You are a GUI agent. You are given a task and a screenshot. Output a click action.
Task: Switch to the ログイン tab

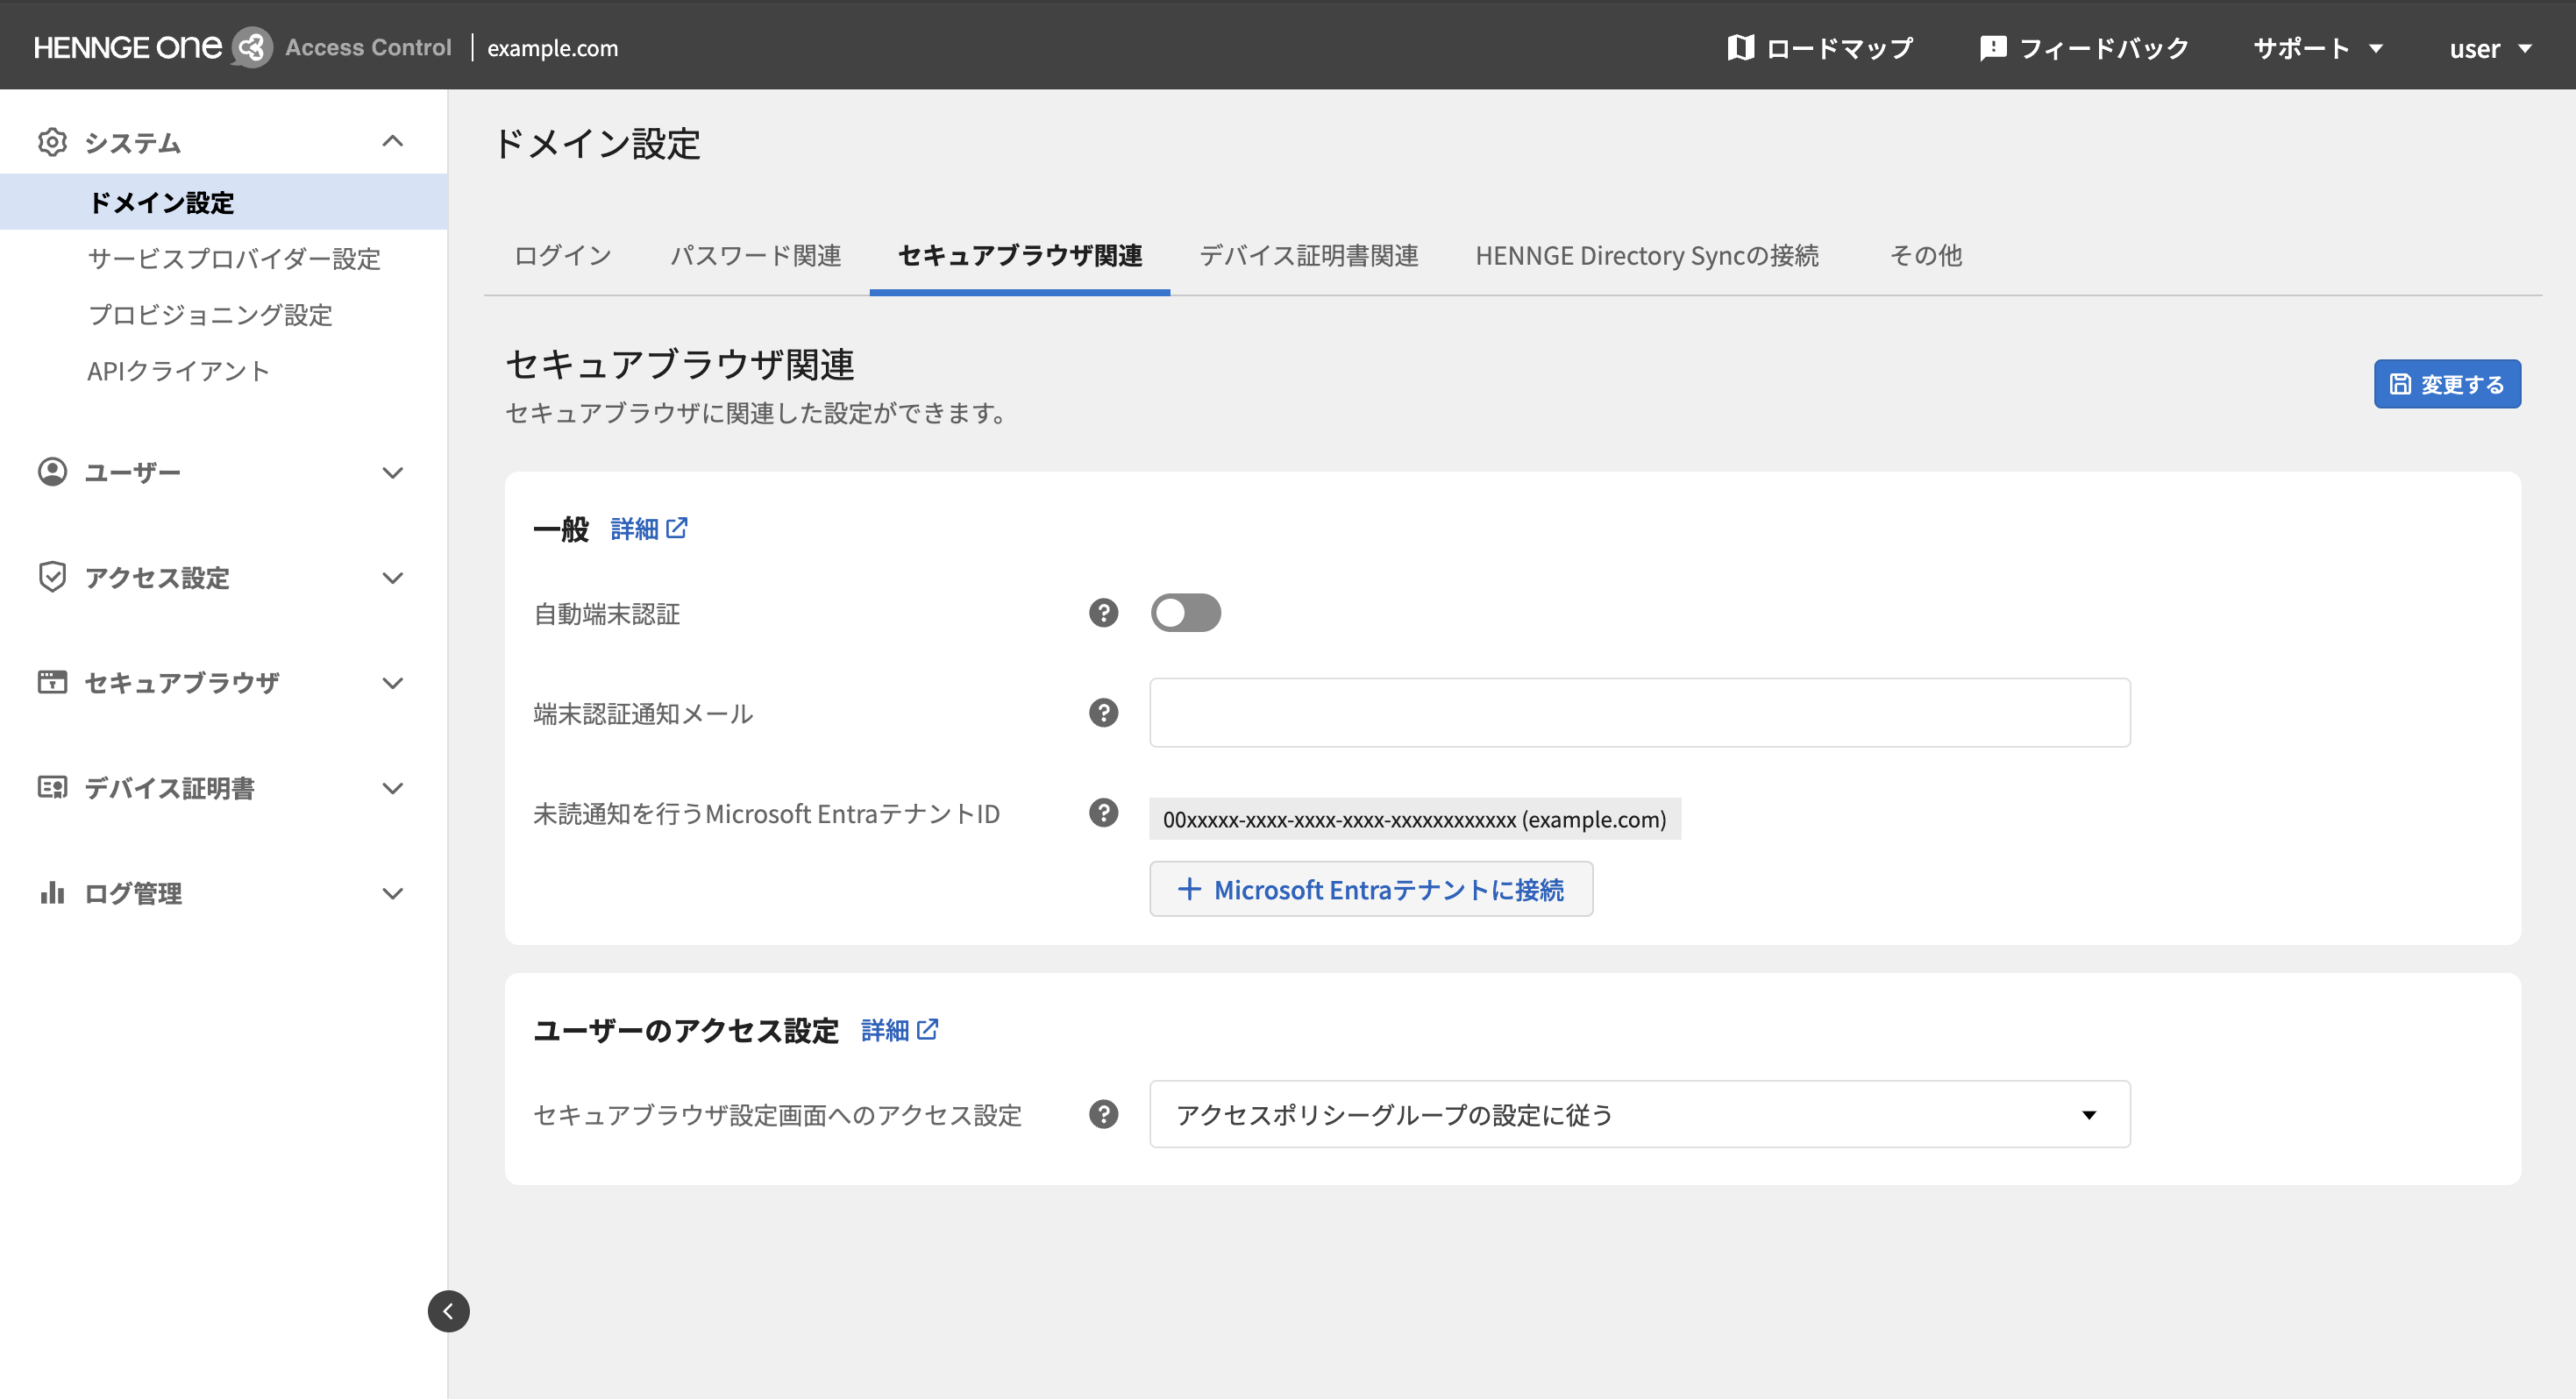click(x=562, y=256)
